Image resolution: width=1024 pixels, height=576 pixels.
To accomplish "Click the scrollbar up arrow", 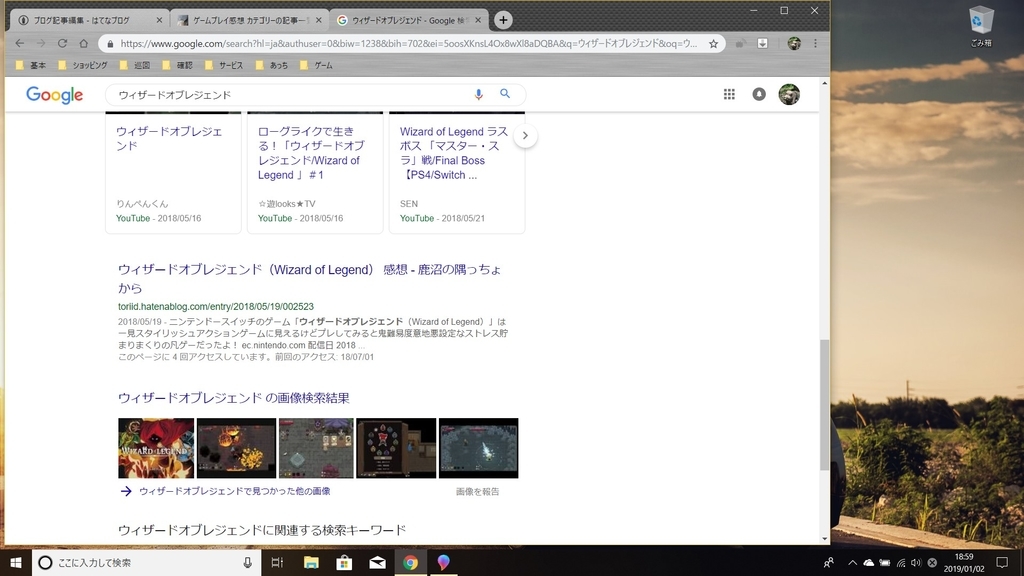I will coord(824,84).
